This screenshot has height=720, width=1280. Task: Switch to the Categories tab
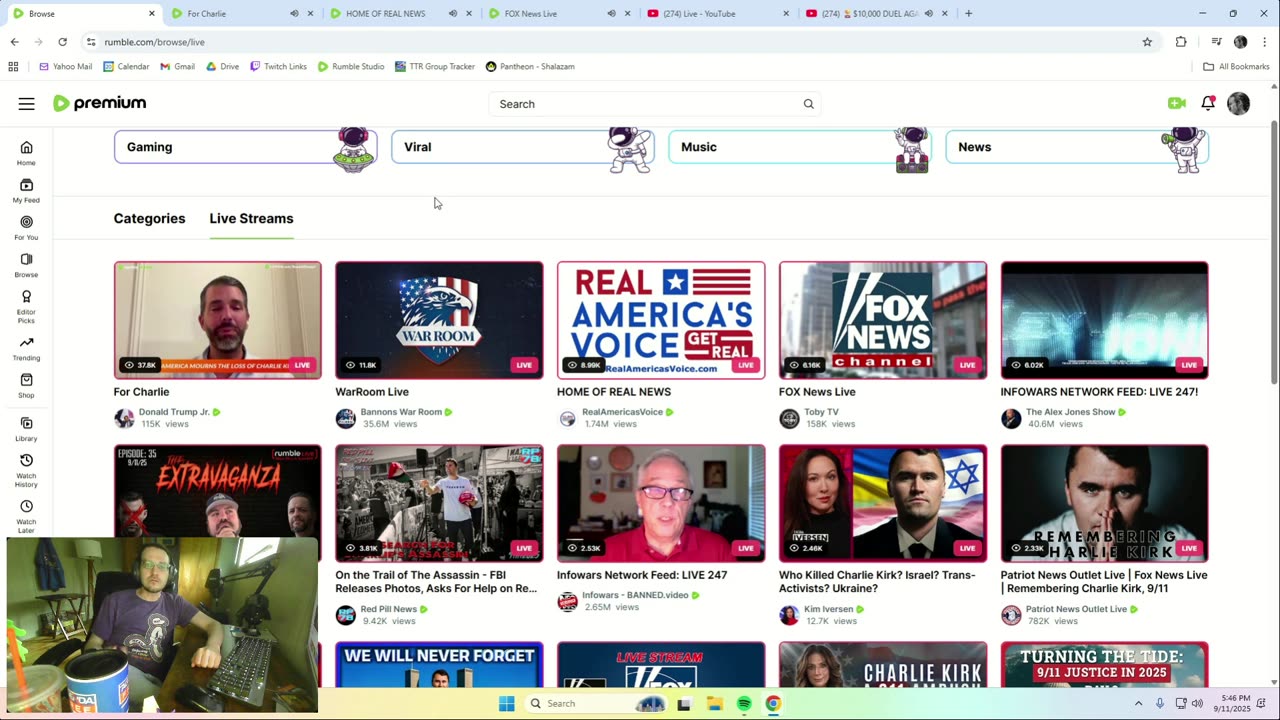coord(149,218)
